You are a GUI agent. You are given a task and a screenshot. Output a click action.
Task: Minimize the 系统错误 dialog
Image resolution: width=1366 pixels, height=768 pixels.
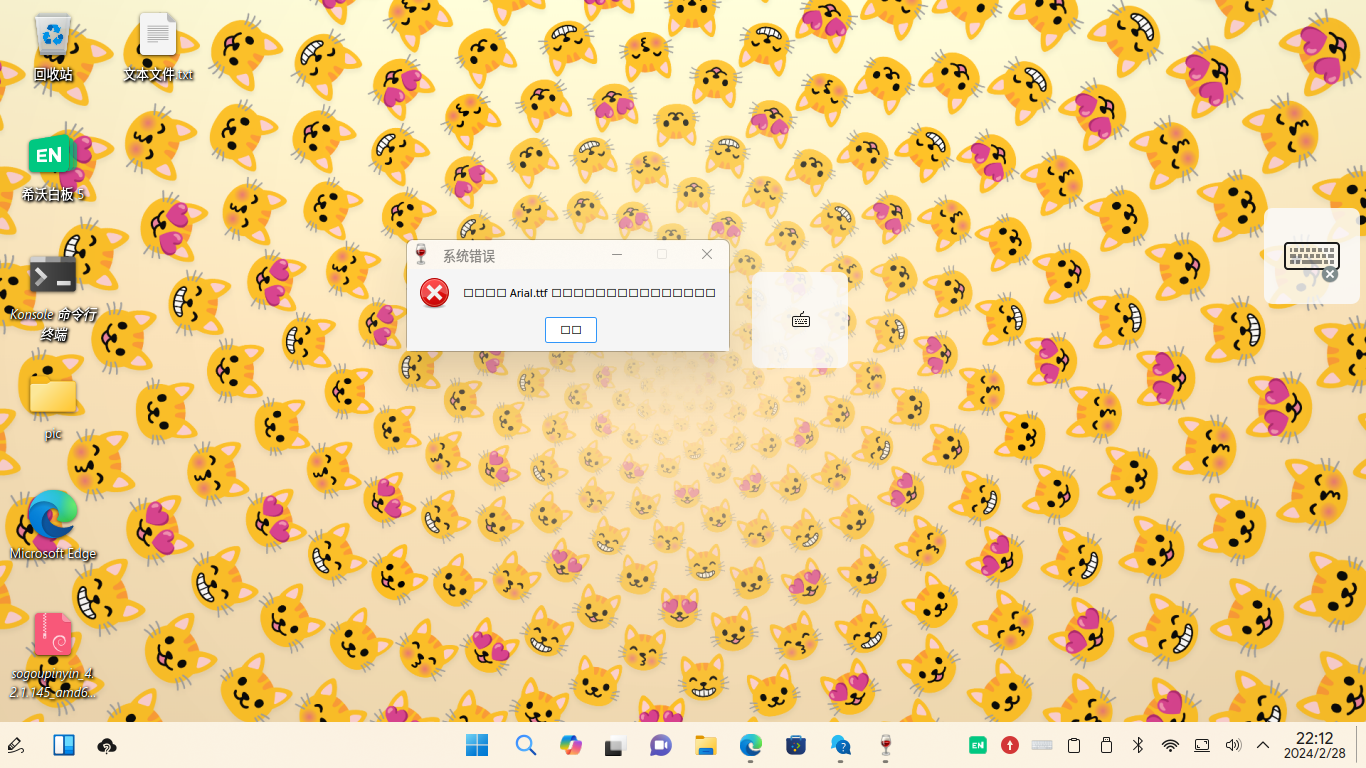tap(617, 254)
